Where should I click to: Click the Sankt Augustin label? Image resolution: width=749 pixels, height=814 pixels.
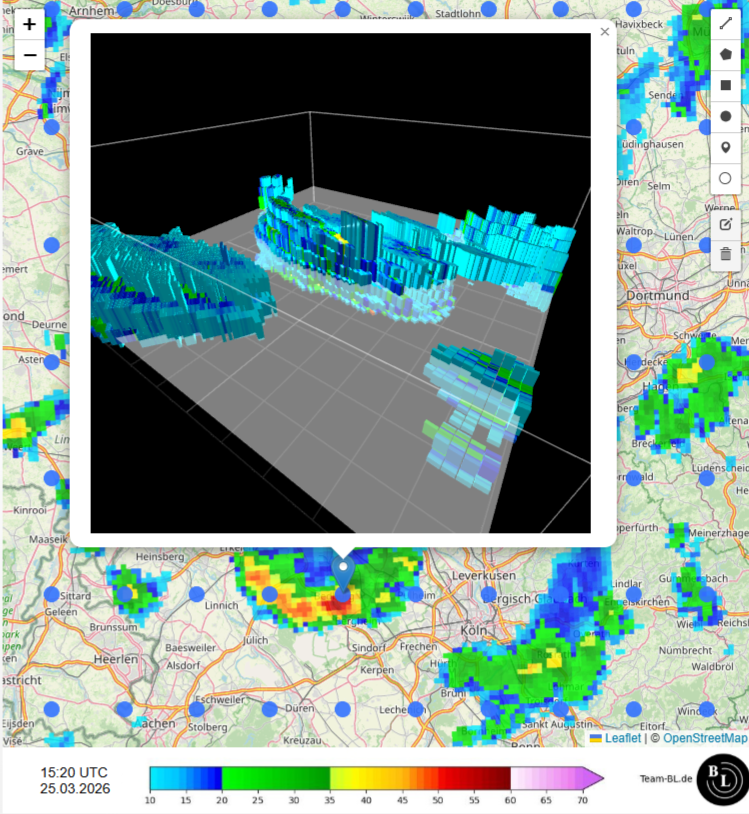click(557, 724)
